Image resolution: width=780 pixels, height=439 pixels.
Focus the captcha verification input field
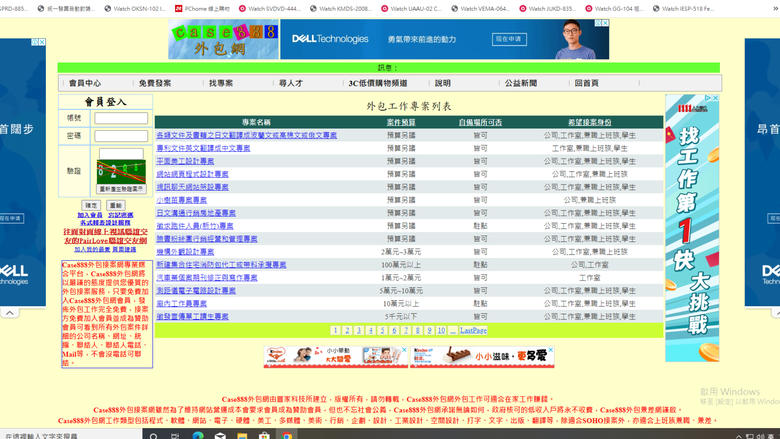click(x=121, y=154)
